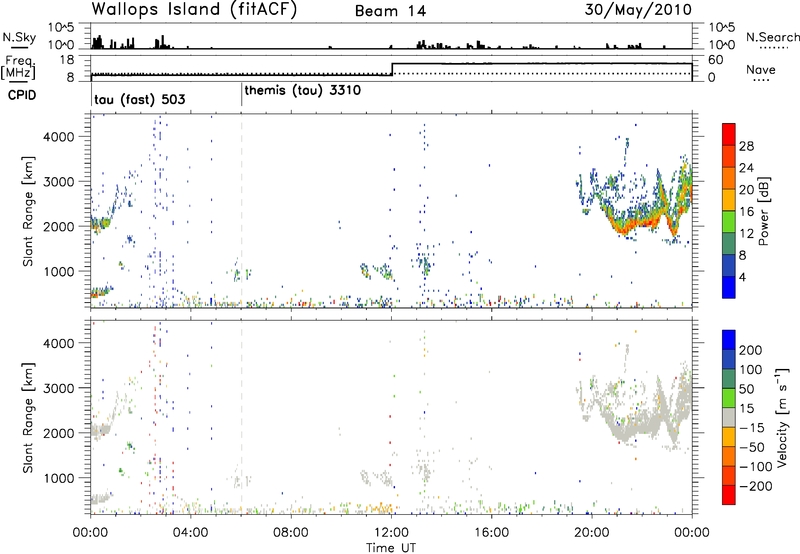This screenshot has height=554, width=800.
Task: Click the '3000' tick in the velocity panel
Action: [59, 388]
